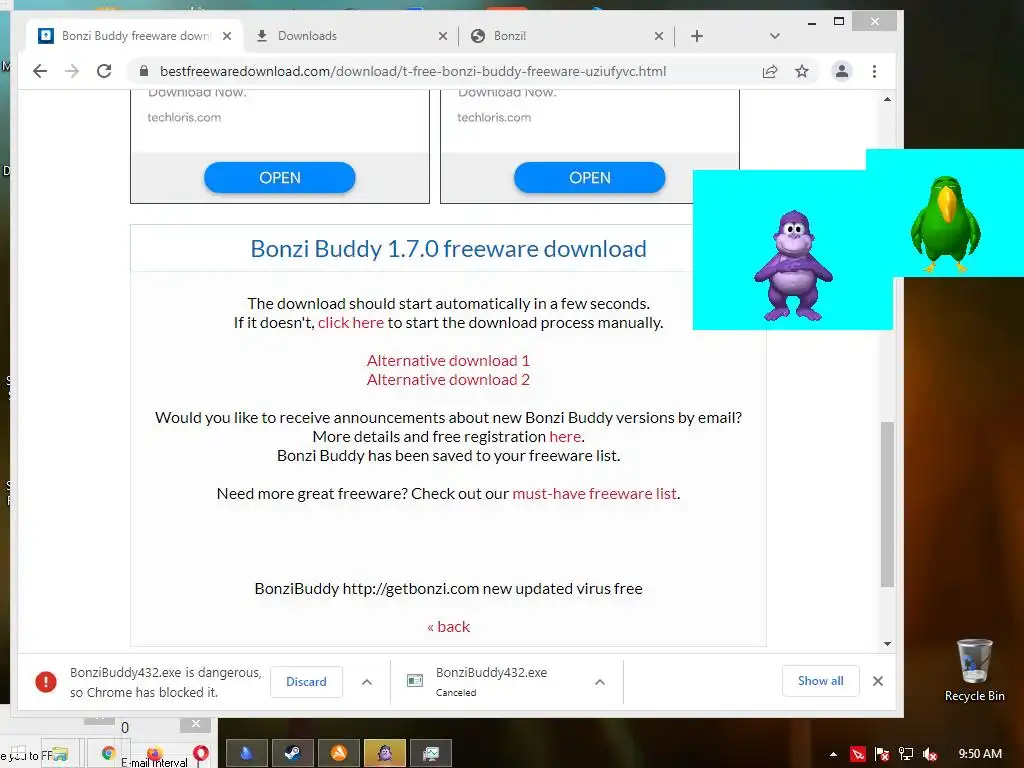Close the Bonzi Buddy freeware download tab
The height and width of the screenshot is (768, 1024).
click(x=227, y=36)
